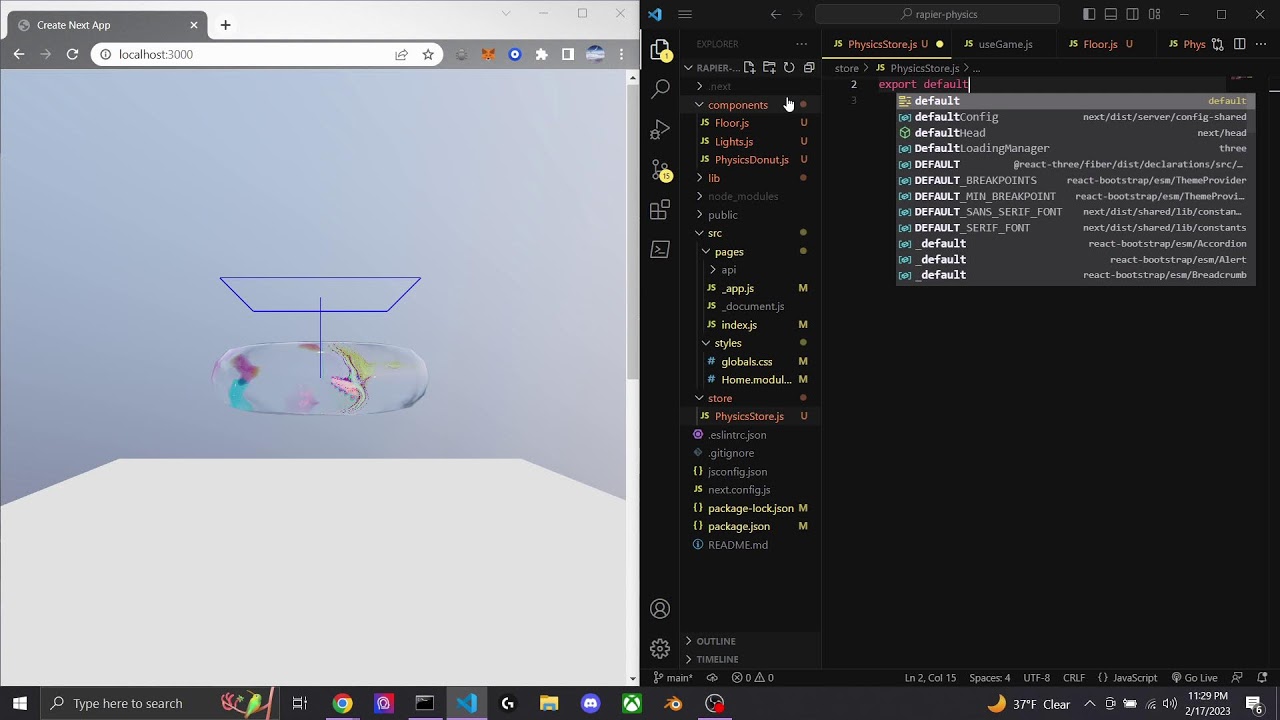Click CRLF end of line setting
This screenshot has height=720, width=1280.
click(1074, 677)
